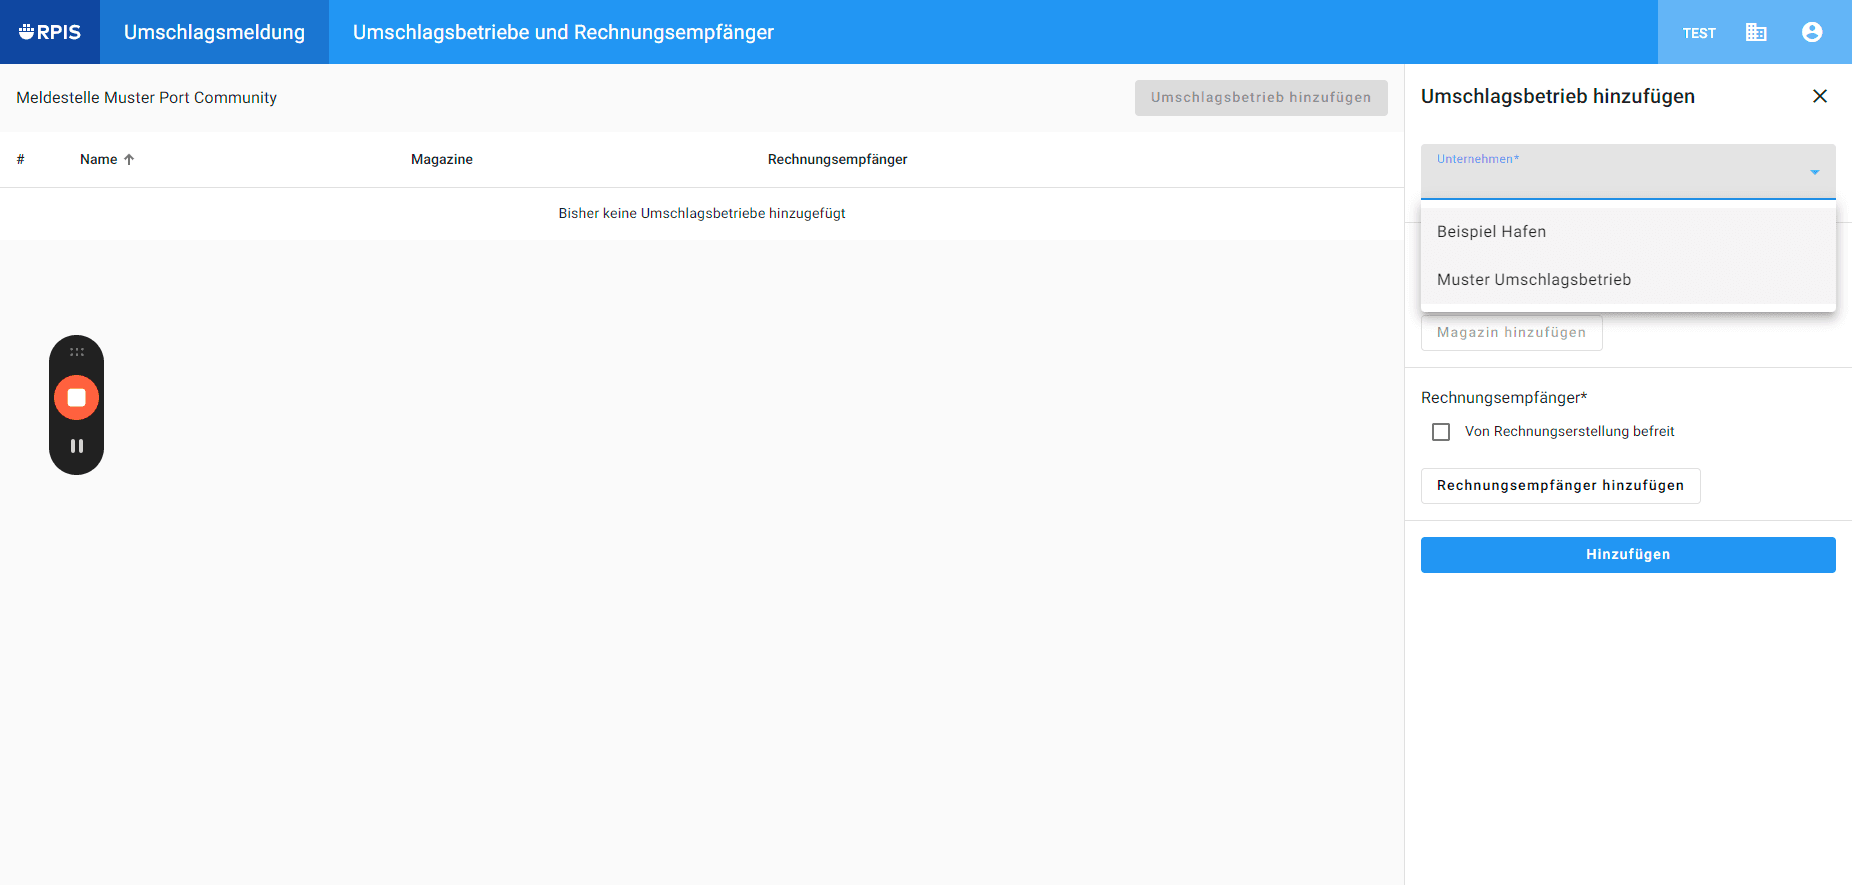Close the Umschlagsbetrieb hinzufügen panel
The width and height of the screenshot is (1852, 885).
(1820, 96)
